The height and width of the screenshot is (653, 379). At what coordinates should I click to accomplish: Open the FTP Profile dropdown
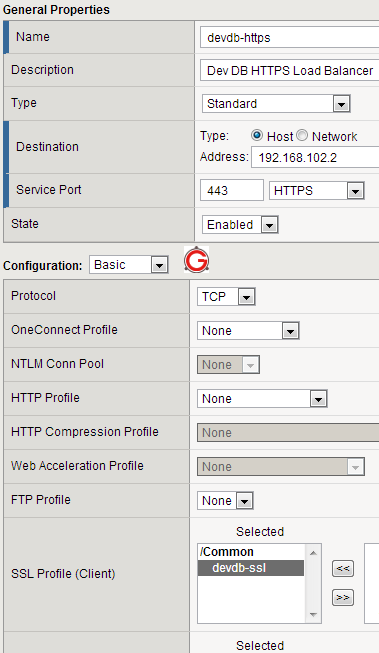[225, 501]
